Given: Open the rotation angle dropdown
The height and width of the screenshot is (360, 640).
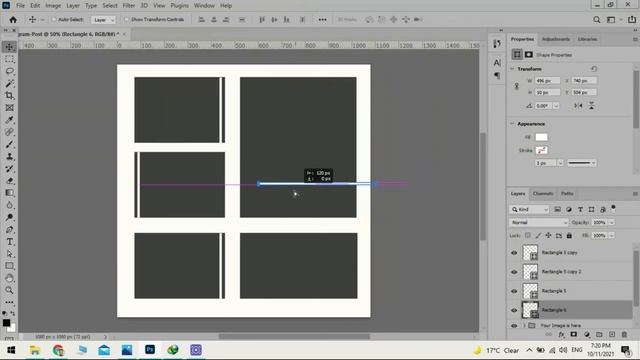Looking at the screenshot, I should click(556, 106).
